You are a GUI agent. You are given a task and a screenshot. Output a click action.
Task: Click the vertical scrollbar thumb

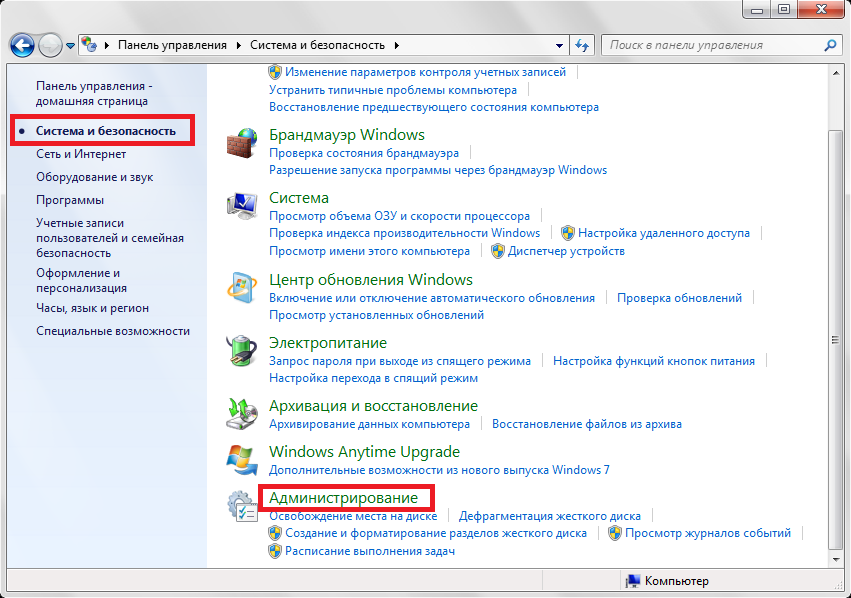tap(836, 340)
